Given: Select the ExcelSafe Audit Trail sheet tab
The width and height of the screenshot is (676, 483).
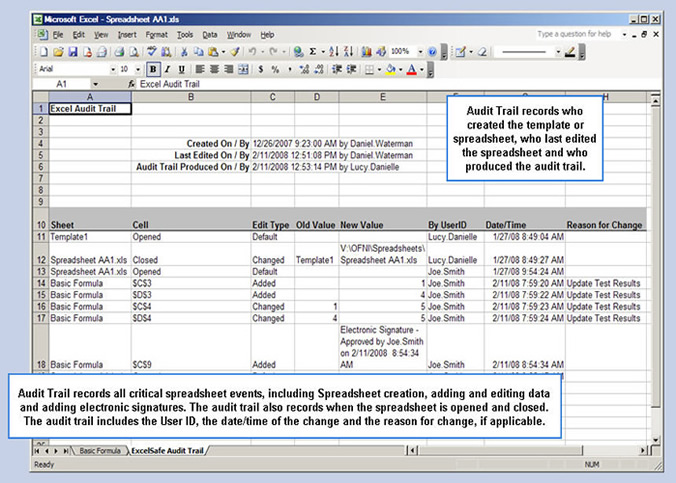Looking at the screenshot, I should click(167, 451).
